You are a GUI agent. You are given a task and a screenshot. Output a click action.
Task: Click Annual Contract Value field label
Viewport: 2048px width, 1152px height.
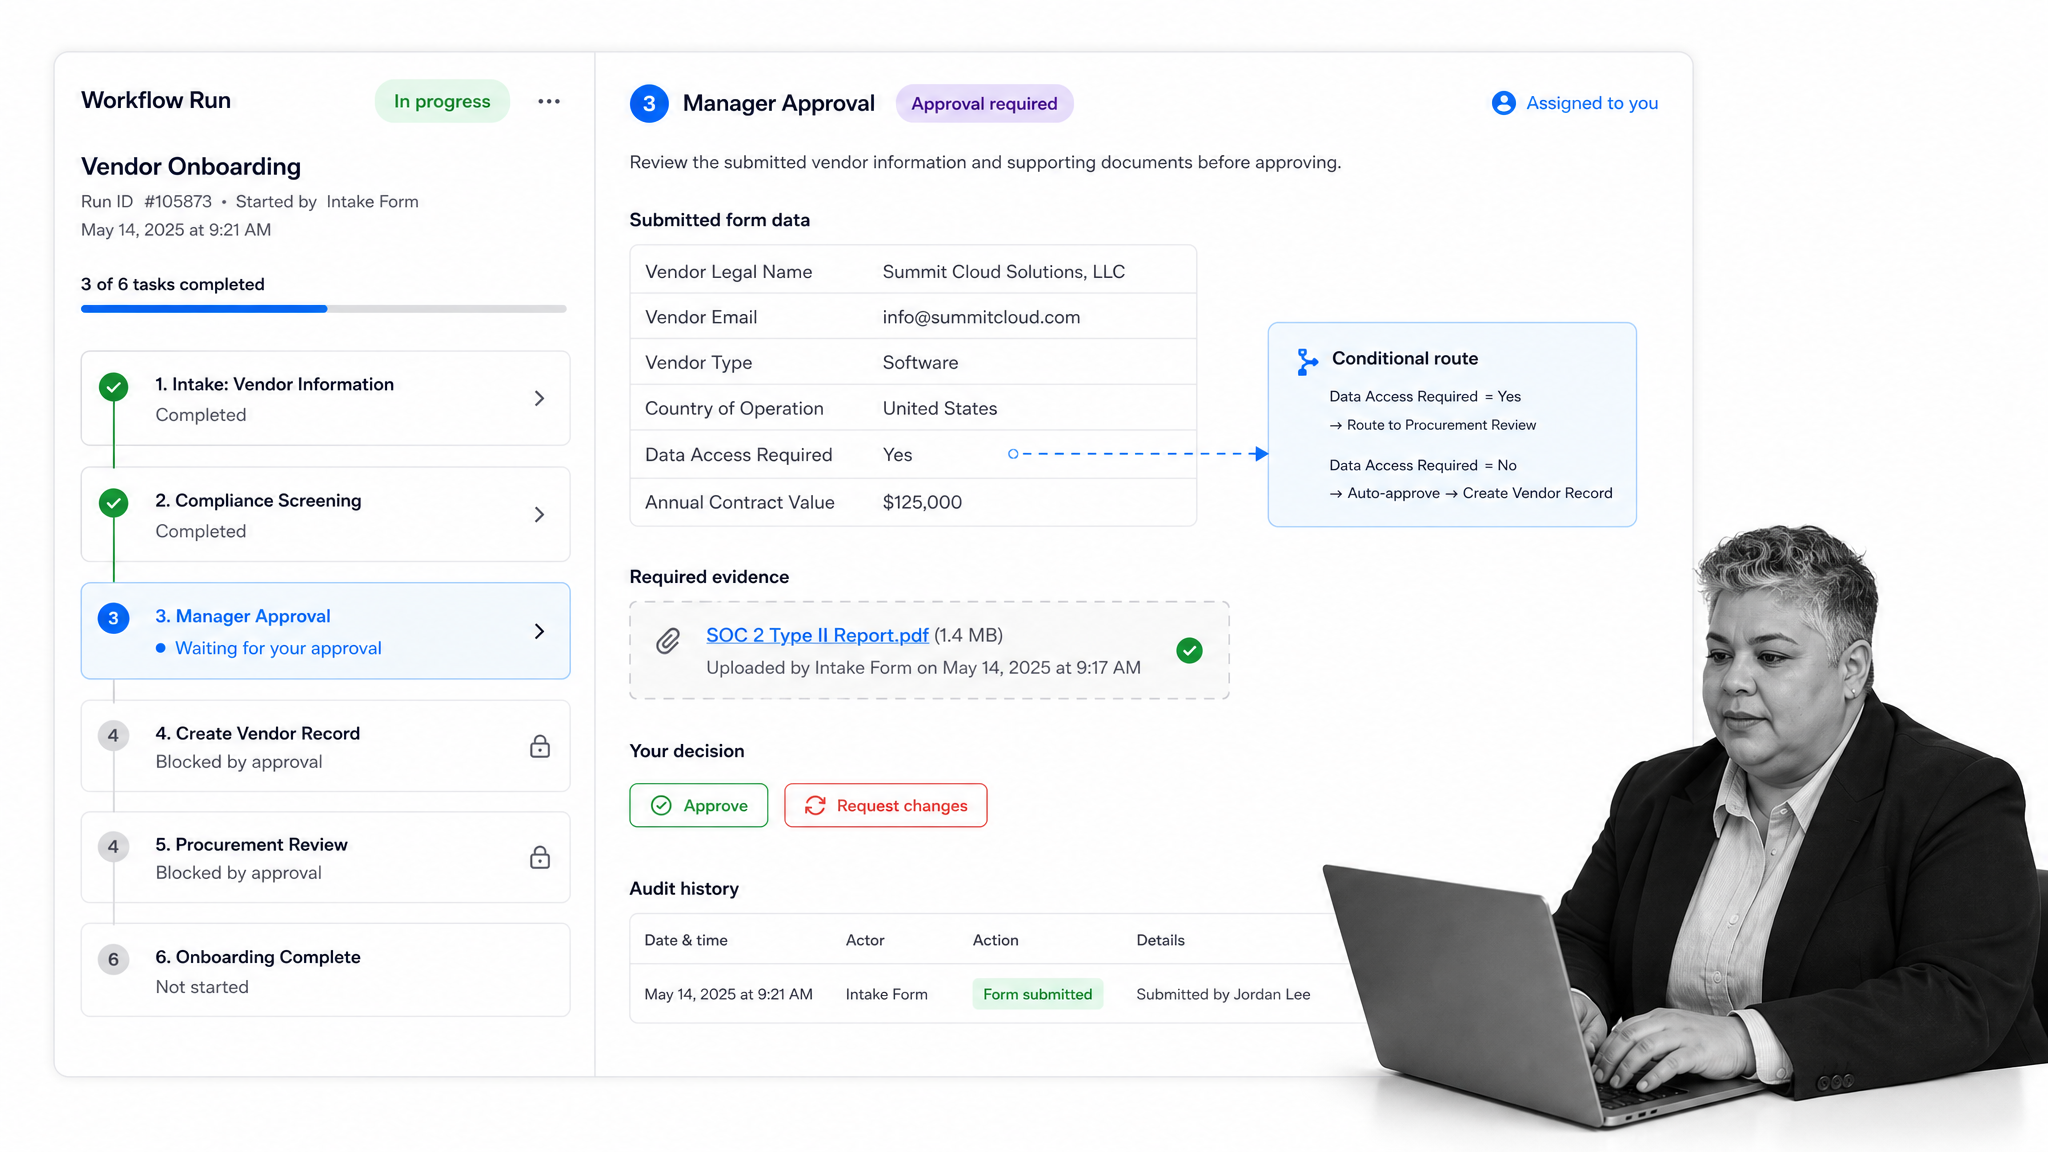pos(739,502)
